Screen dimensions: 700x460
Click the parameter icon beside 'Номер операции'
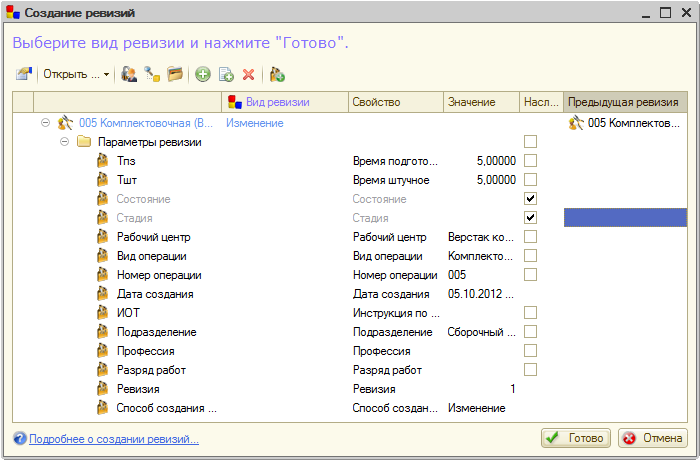coord(103,274)
